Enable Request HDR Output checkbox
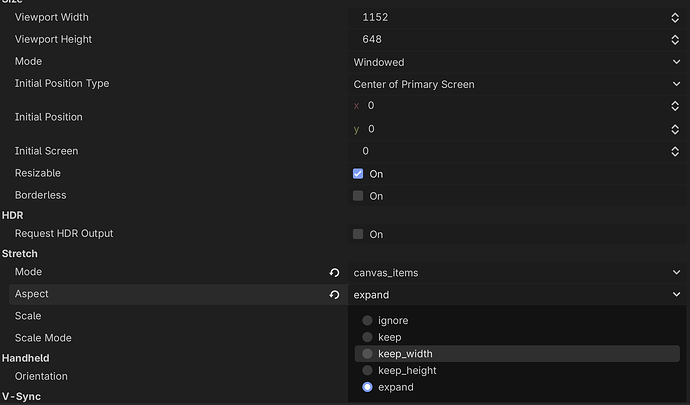This screenshot has height=405, width=690. (x=358, y=234)
